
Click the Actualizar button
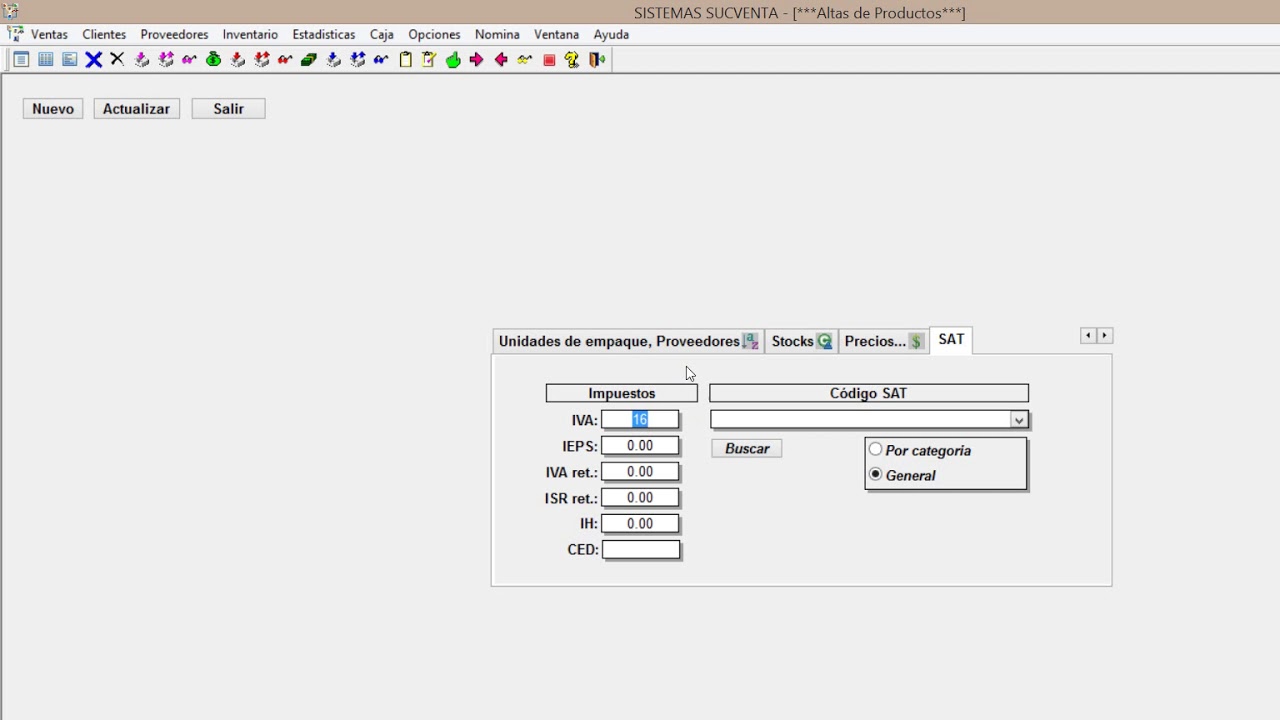(x=136, y=109)
